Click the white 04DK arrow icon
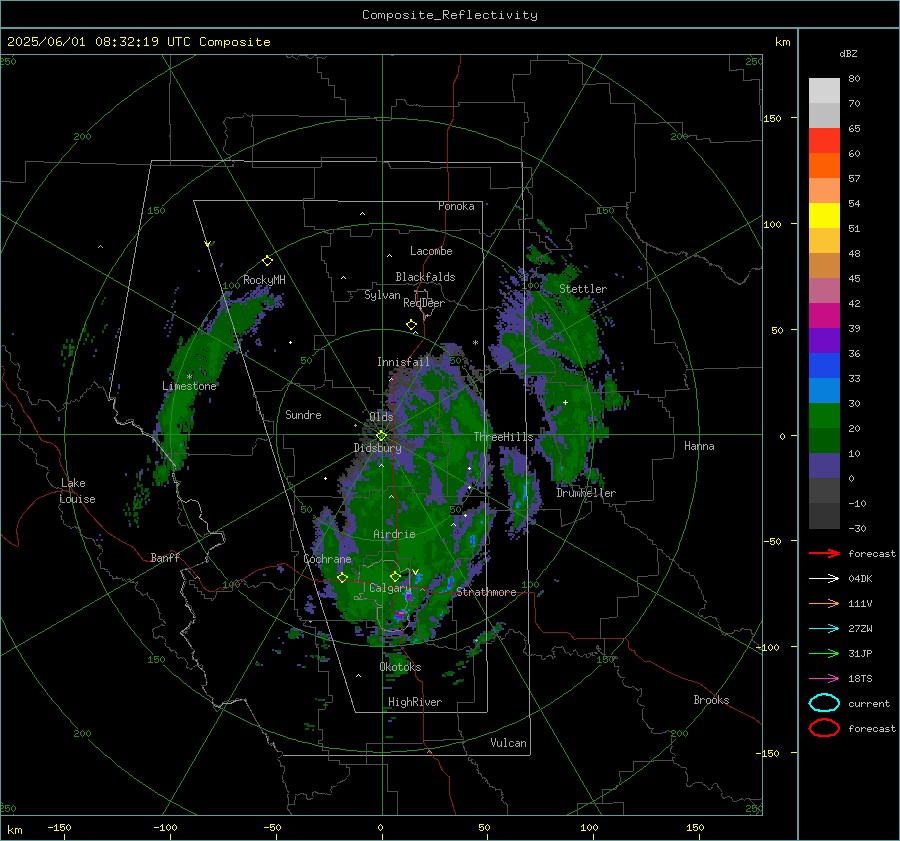The height and width of the screenshot is (841, 900). click(824, 579)
